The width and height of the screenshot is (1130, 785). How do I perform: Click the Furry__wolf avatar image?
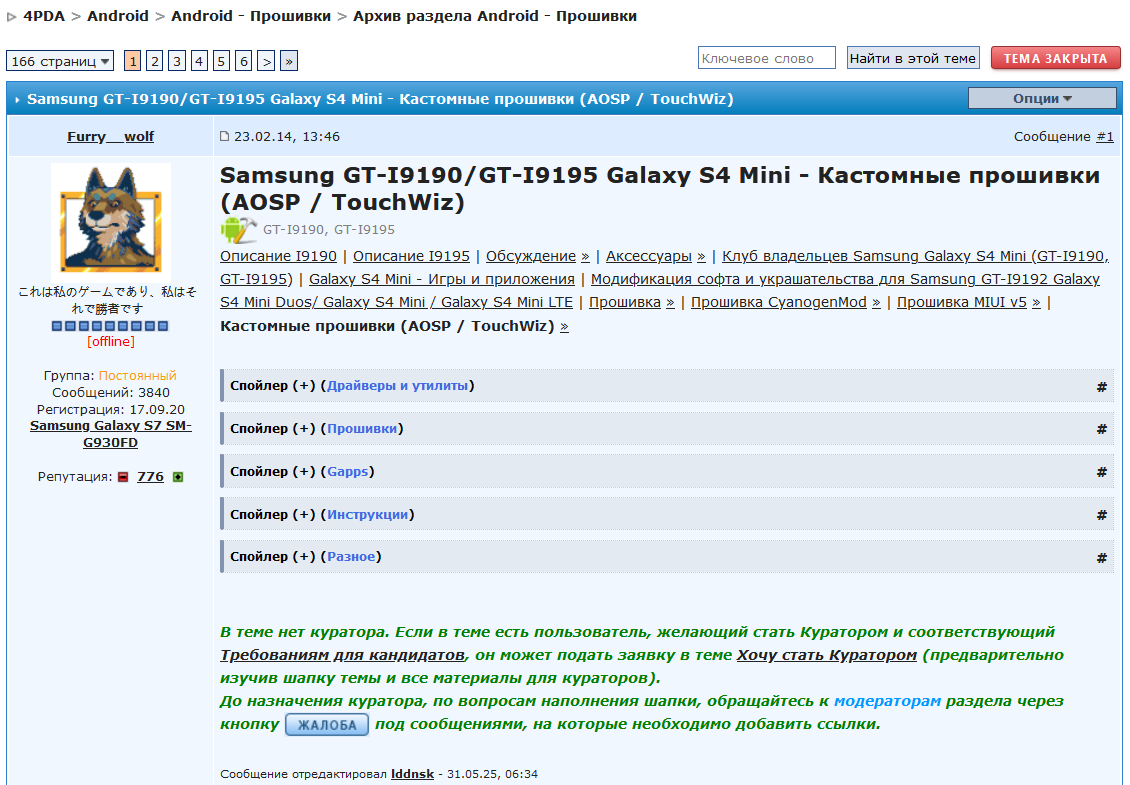(x=111, y=222)
